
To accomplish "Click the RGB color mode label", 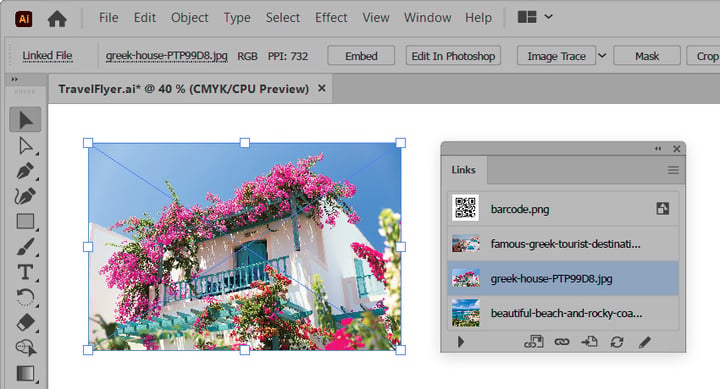I will [x=247, y=56].
